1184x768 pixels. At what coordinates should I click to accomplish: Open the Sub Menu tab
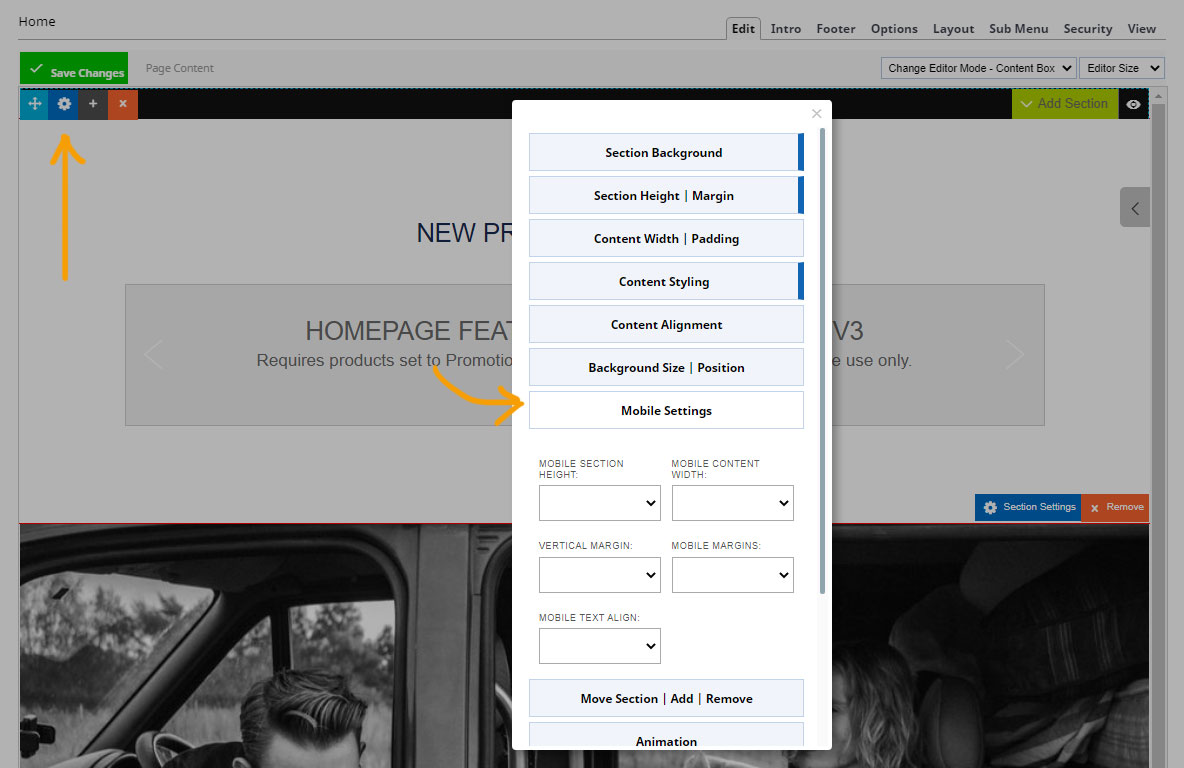[1019, 29]
